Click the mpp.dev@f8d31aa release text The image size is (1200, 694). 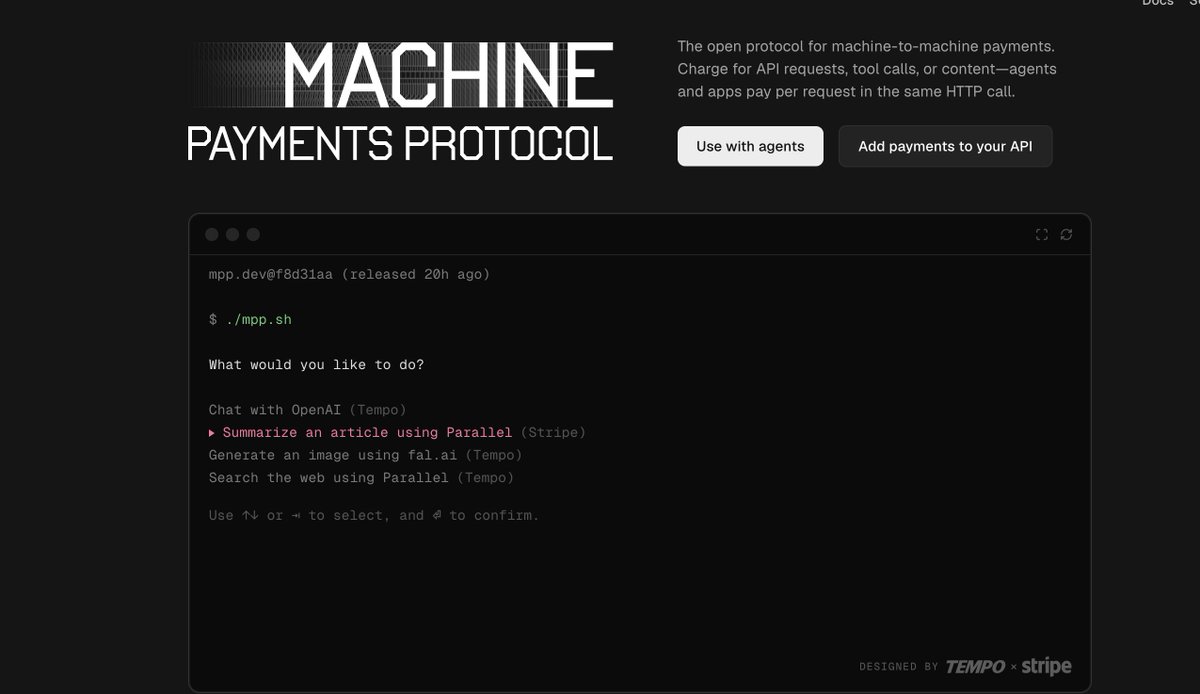pyautogui.click(x=349, y=274)
